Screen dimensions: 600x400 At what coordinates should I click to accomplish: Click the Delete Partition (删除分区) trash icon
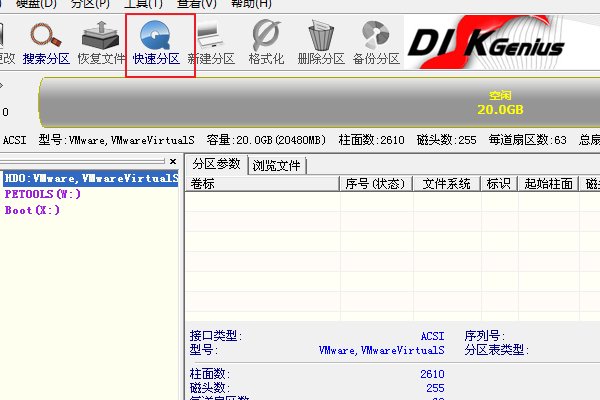coord(320,43)
